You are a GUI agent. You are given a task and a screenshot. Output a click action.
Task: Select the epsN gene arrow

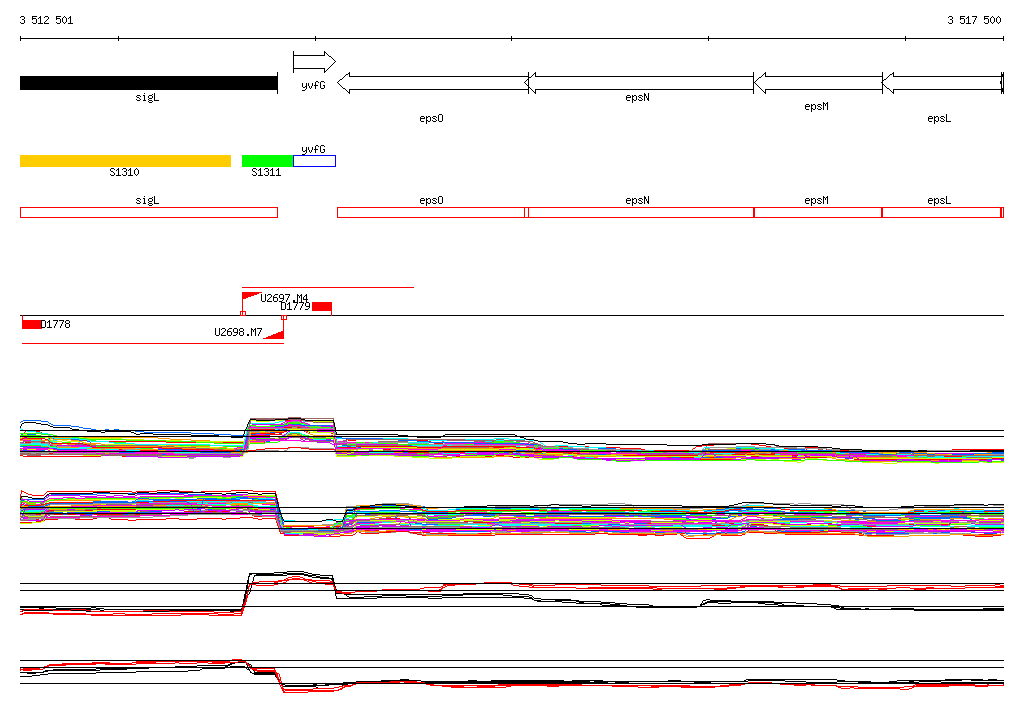[x=640, y=83]
